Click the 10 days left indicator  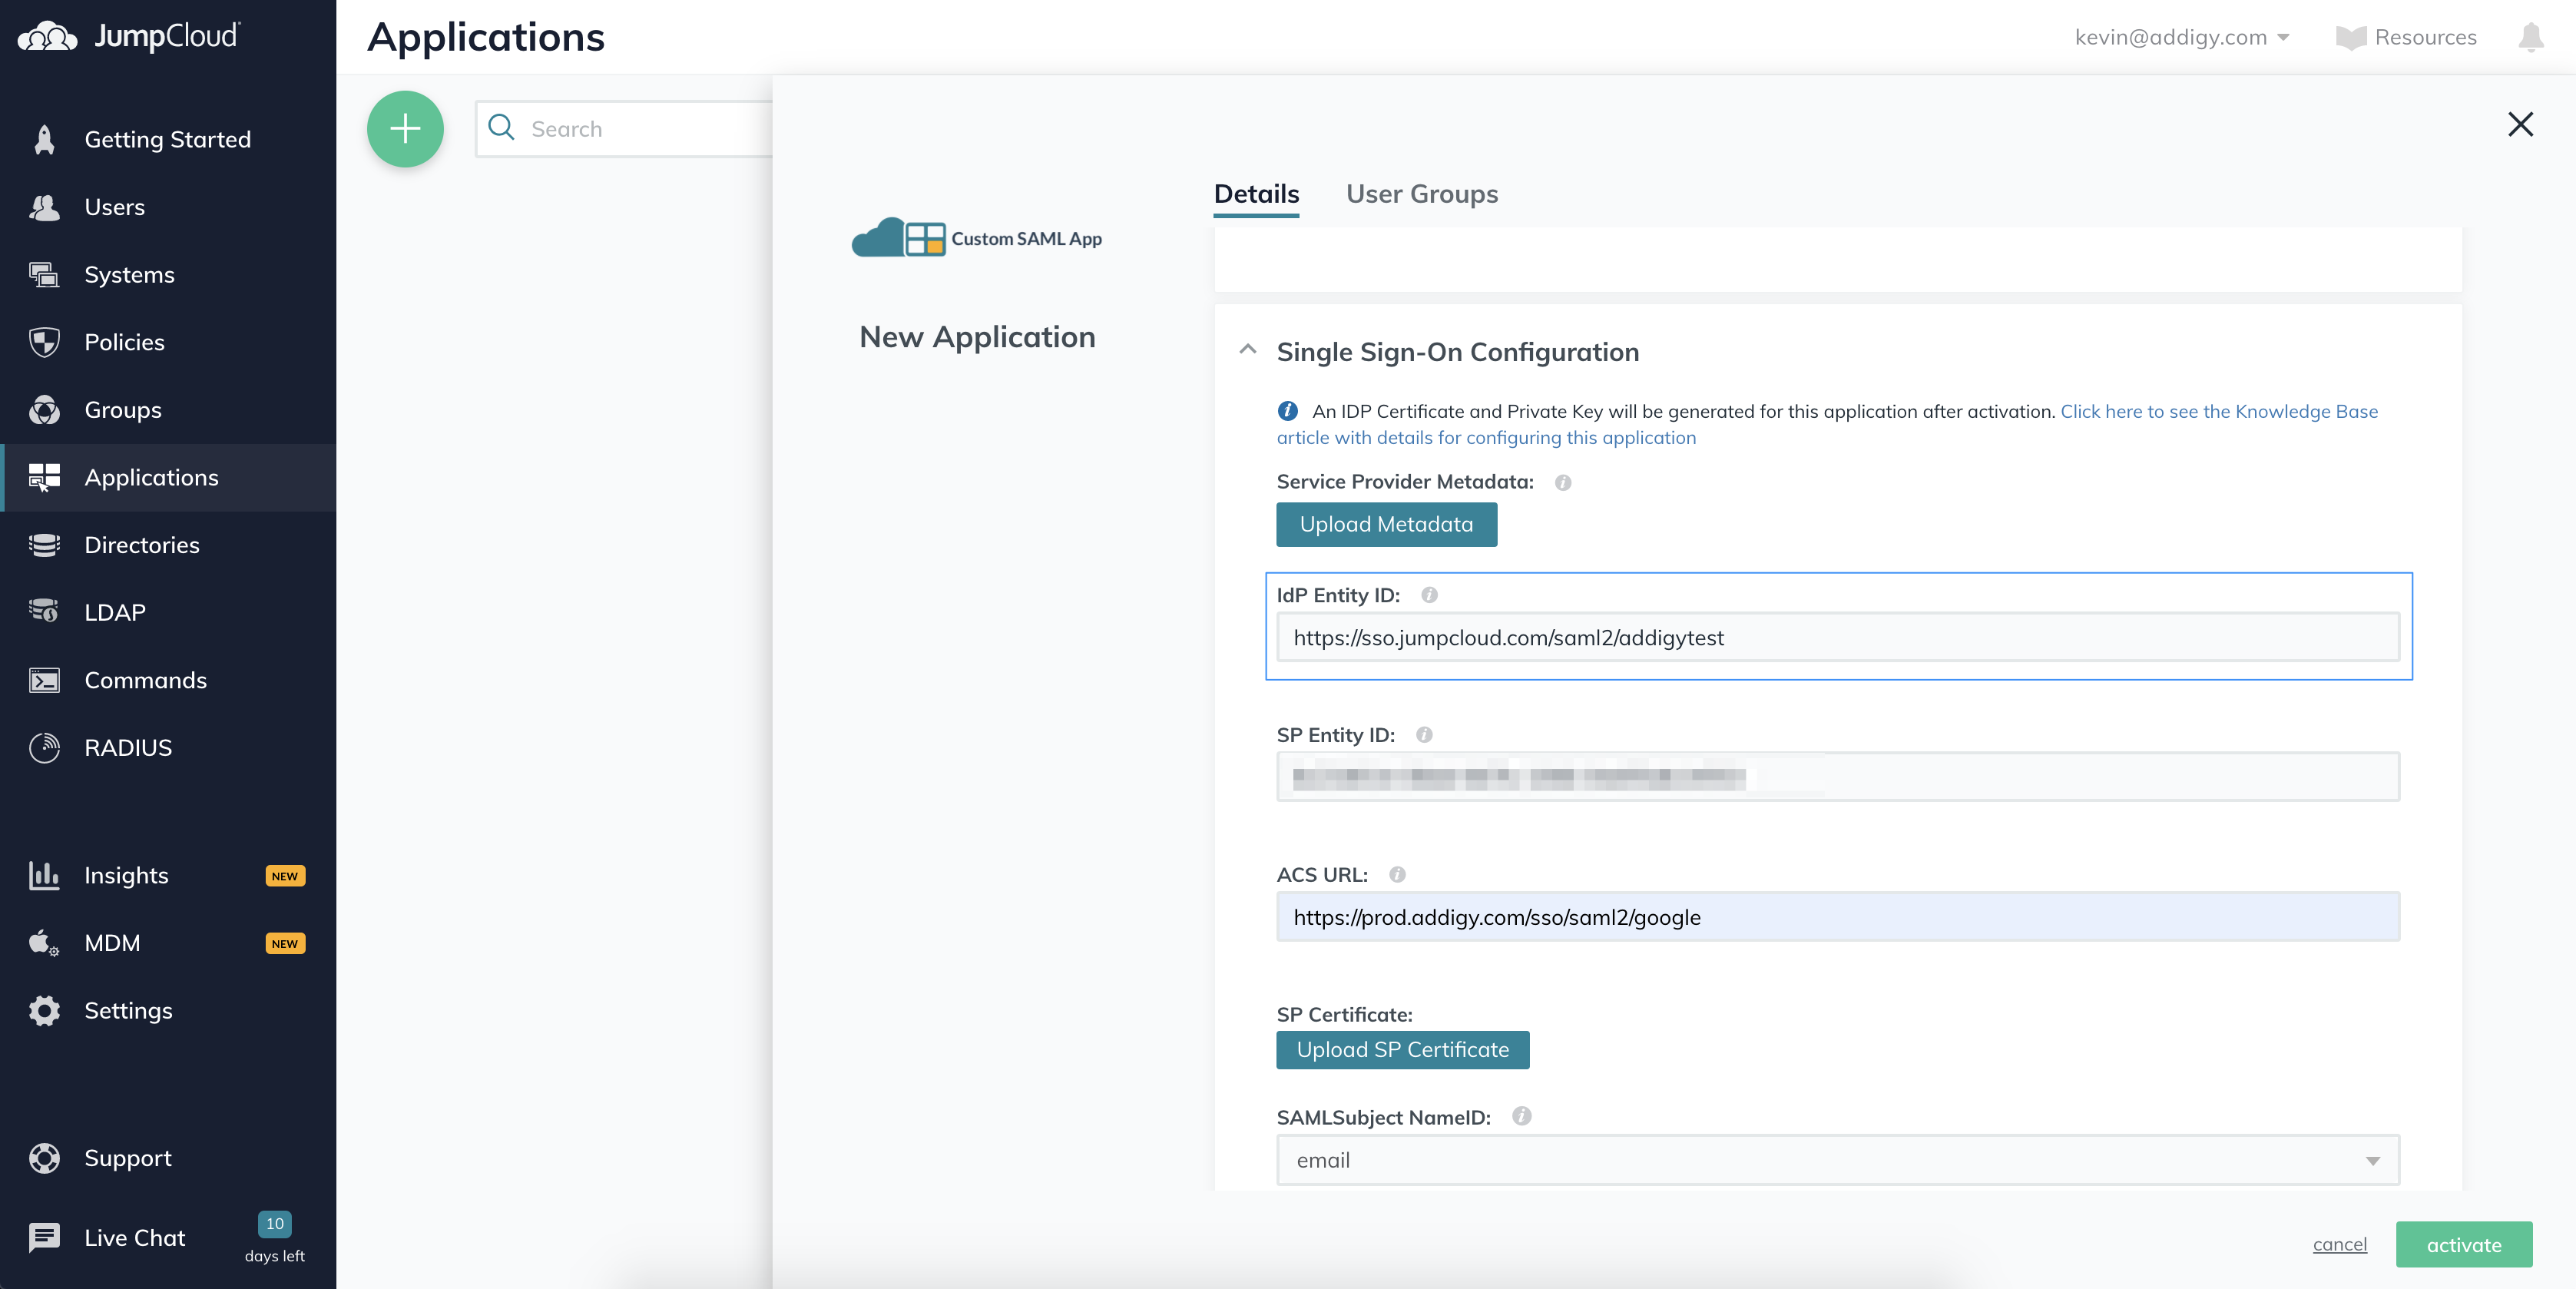point(274,1238)
